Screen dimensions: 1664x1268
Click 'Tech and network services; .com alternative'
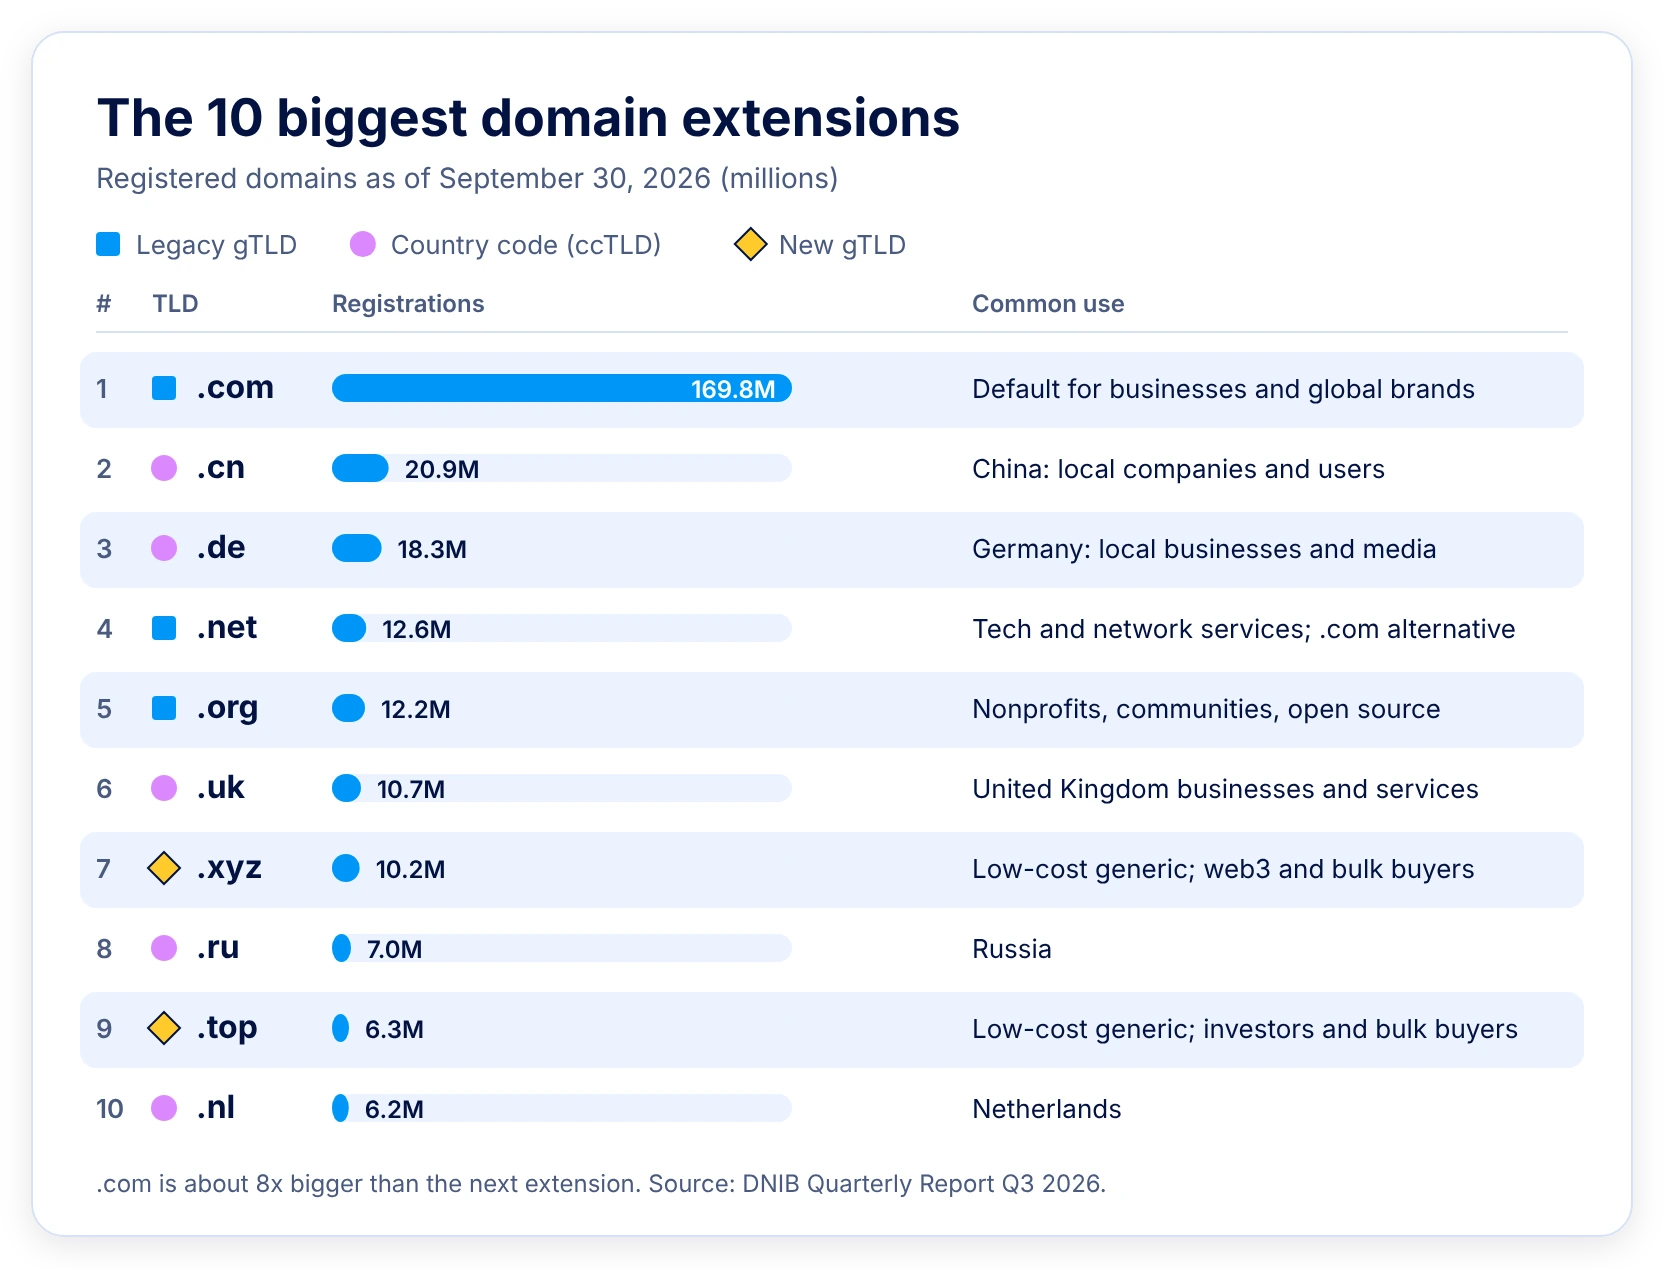click(x=1243, y=629)
